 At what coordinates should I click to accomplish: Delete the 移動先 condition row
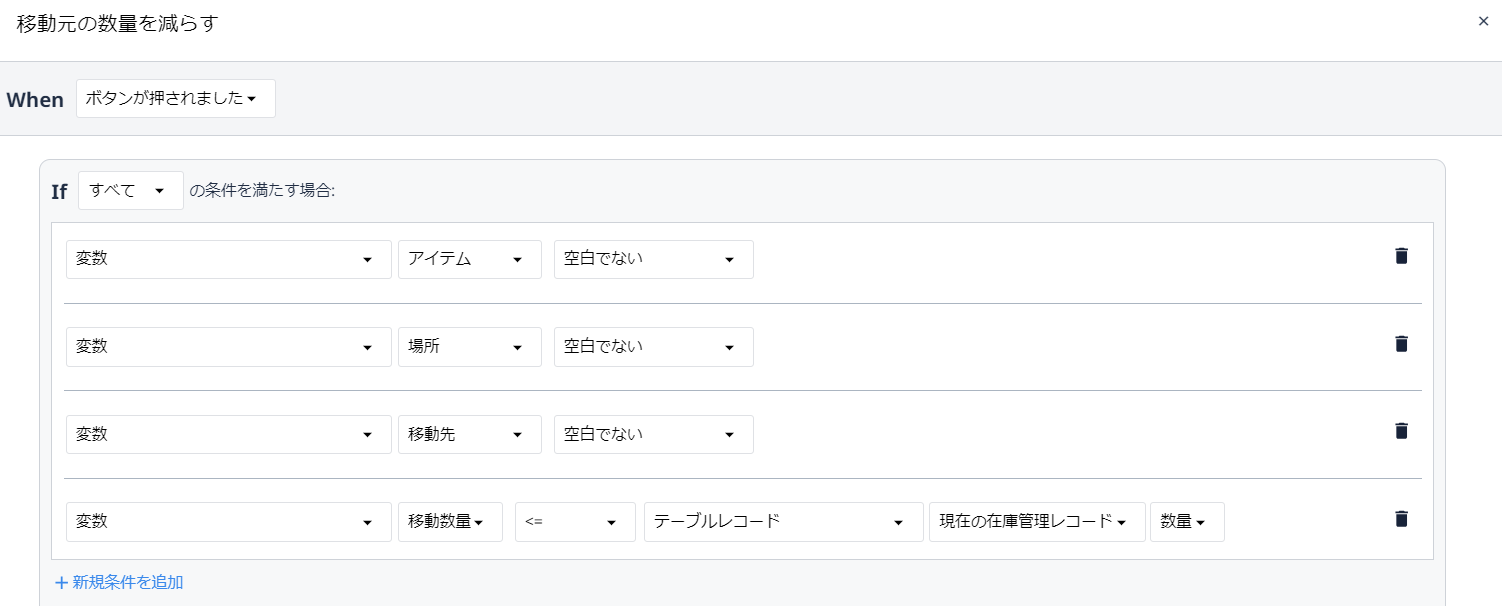(x=1401, y=431)
